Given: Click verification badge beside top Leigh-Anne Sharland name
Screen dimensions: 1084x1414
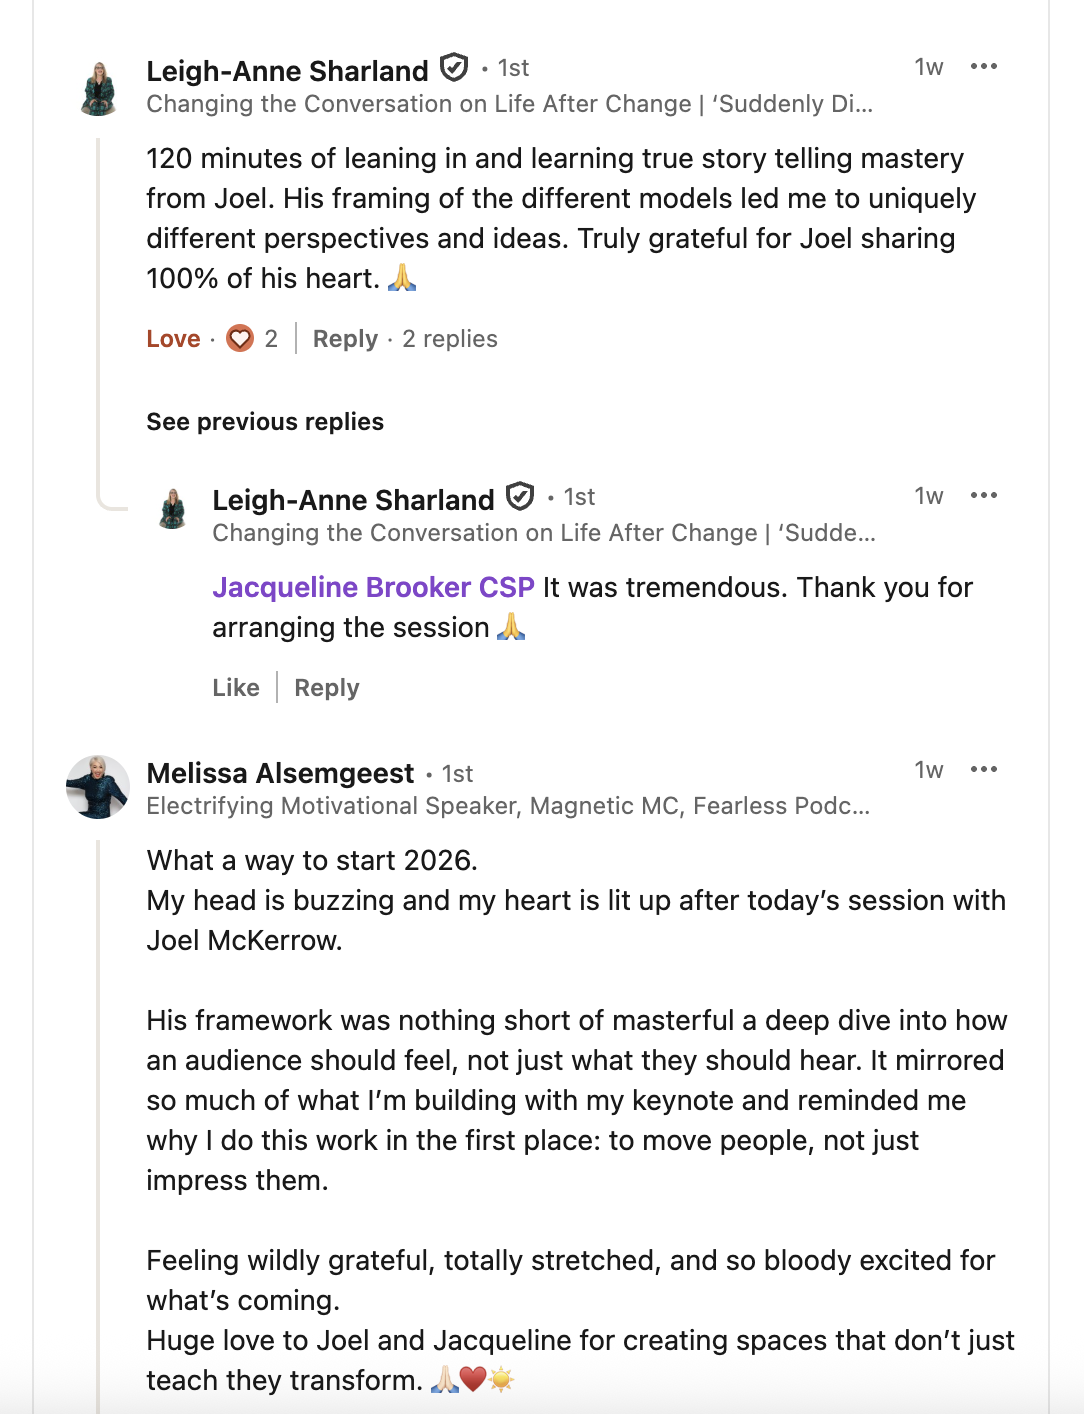Looking at the screenshot, I should pyautogui.click(x=455, y=68).
